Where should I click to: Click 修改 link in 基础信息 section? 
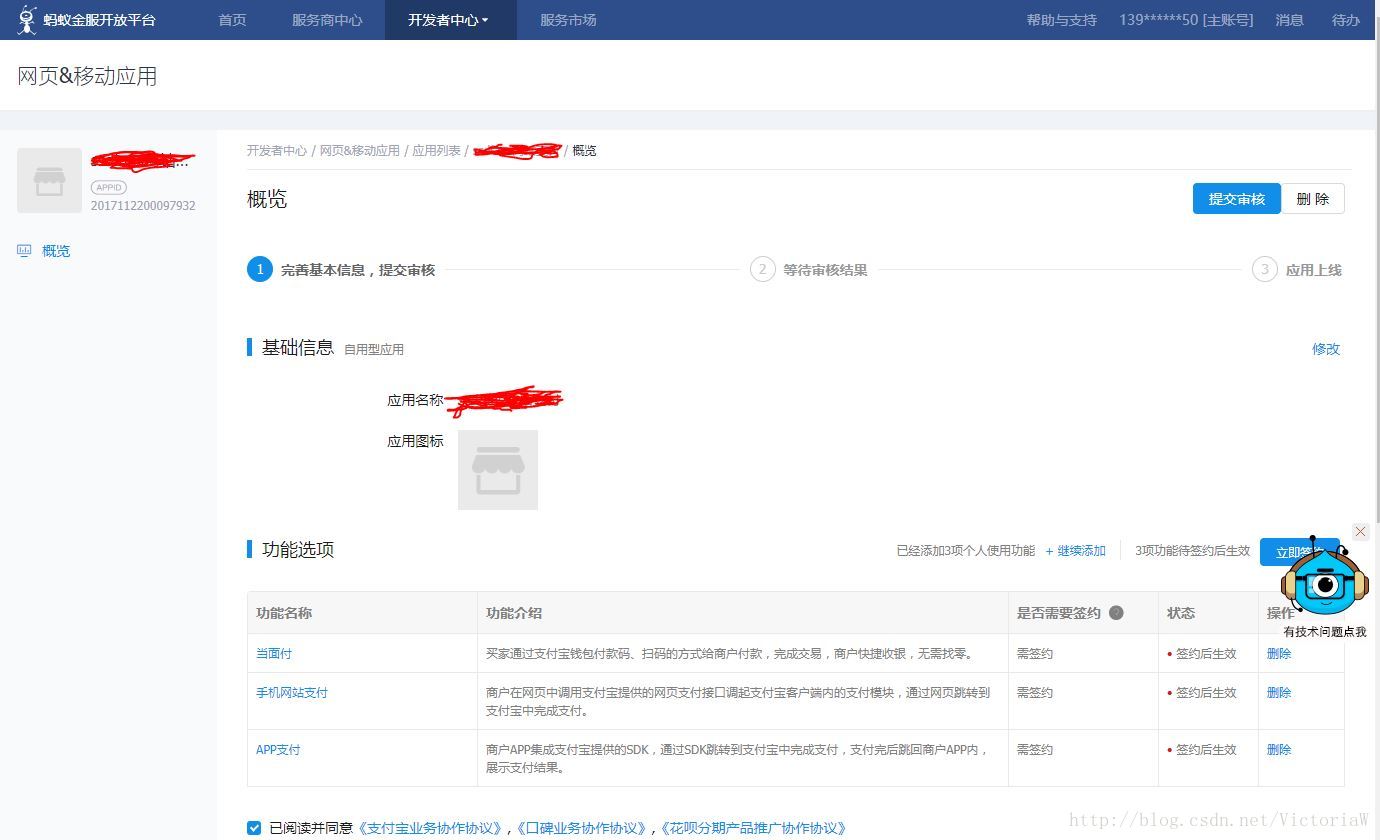pos(1326,349)
